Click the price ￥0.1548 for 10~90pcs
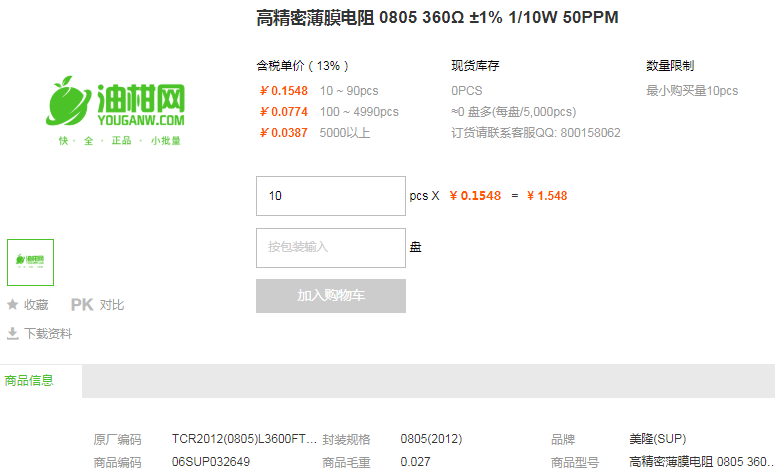Screen dimensions: 775x470 (284, 91)
